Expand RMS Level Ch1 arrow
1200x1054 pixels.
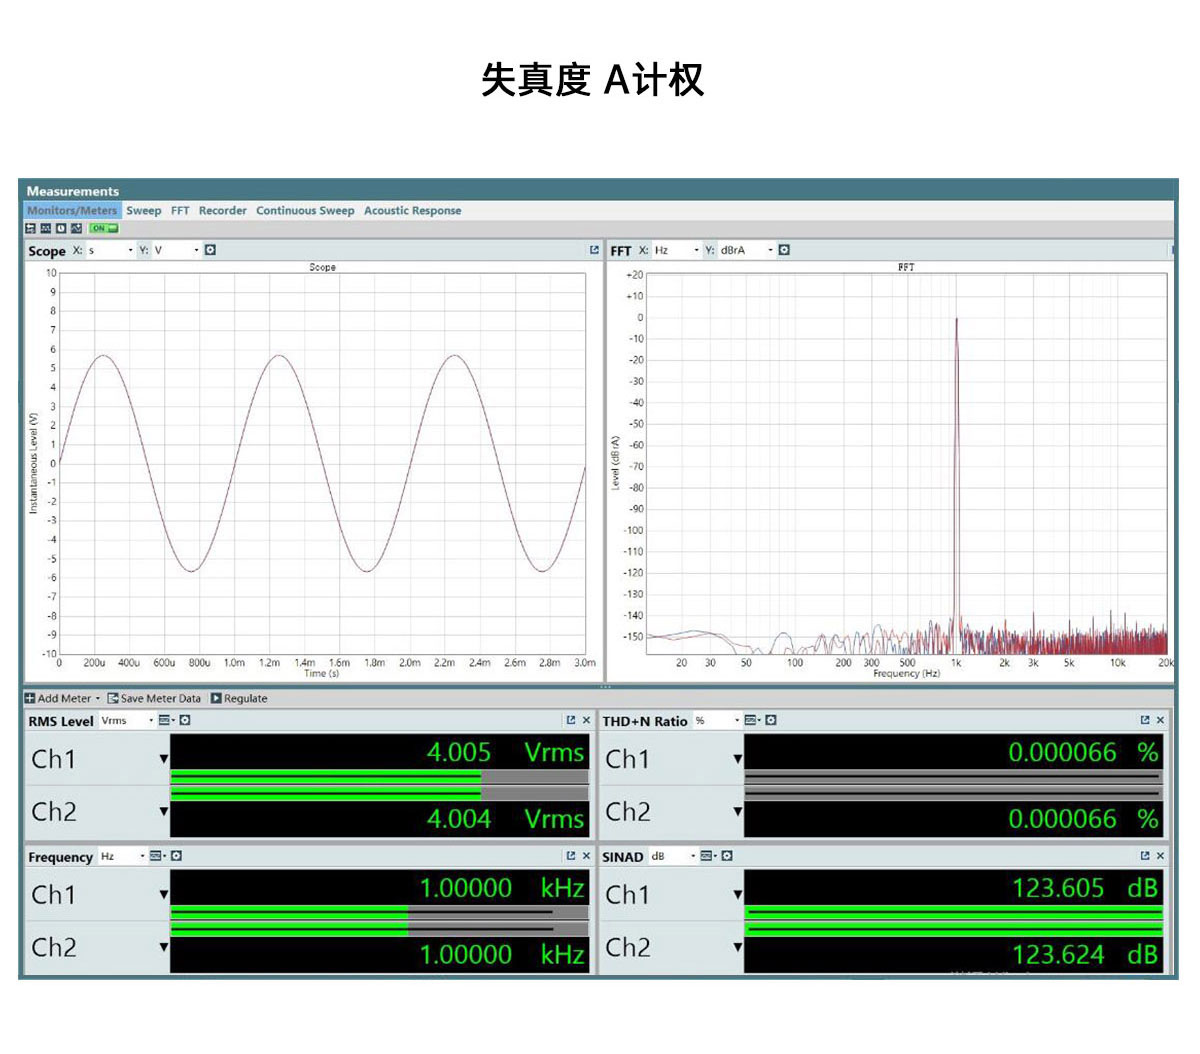pos(163,759)
